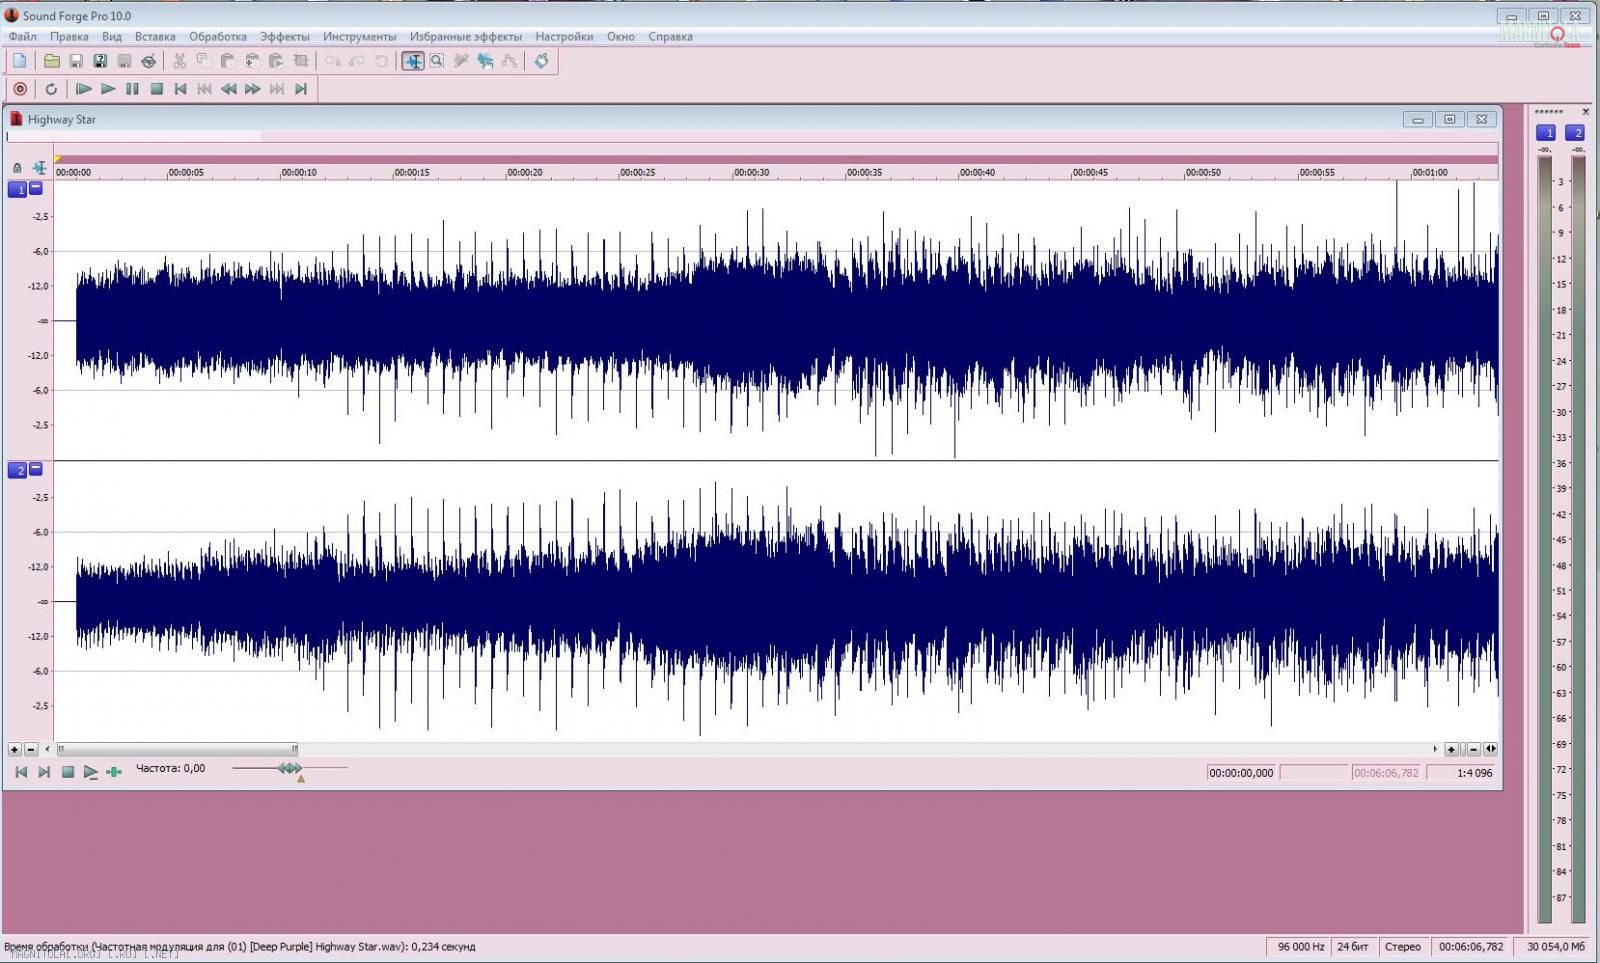1600x963 pixels.
Task: Toggle the loop playback button
Action: pyautogui.click(x=51, y=89)
